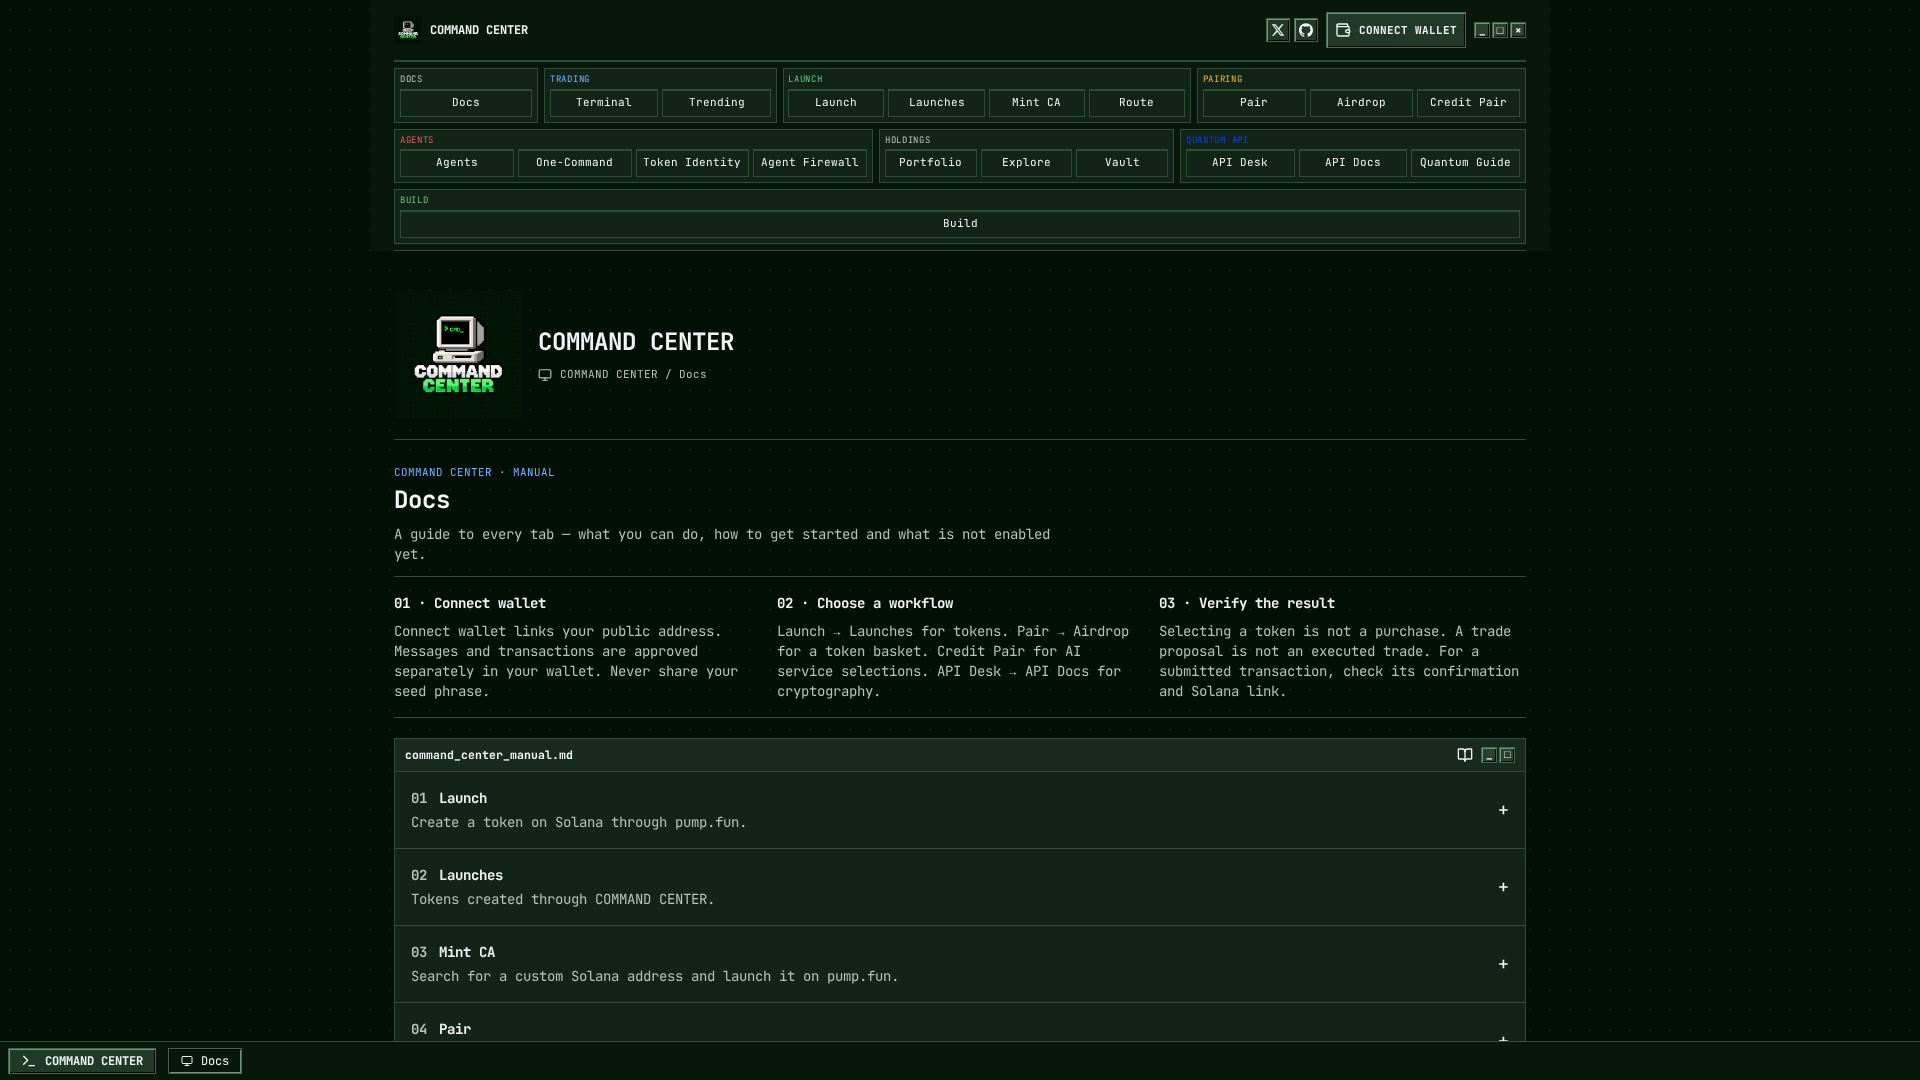The height and width of the screenshot is (1080, 1920).
Task: Open the API Docs tab
Action: (x=1353, y=163)
